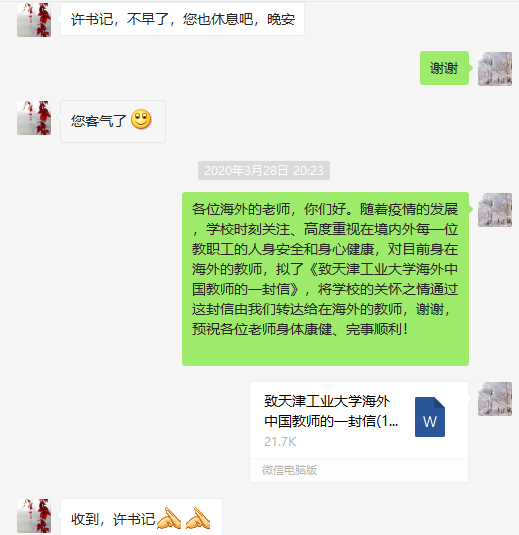The image size is (519, 535).
Task: Click the first clapping hands emoji
Action: click(x=169, y=518)
